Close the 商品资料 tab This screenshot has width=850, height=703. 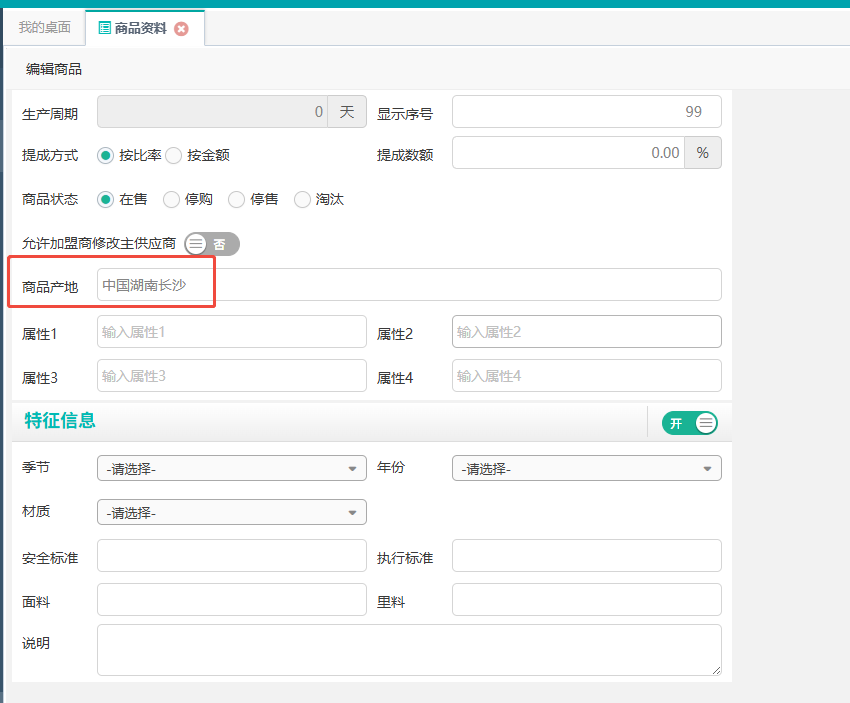tap(182, 29)
